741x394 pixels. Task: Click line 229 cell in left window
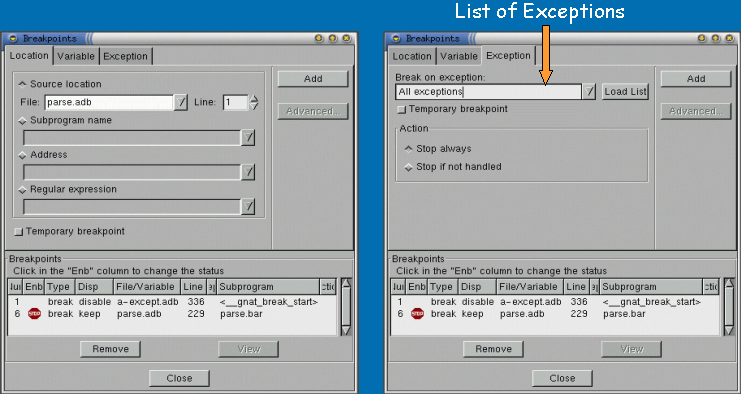[x=196, y=314]
